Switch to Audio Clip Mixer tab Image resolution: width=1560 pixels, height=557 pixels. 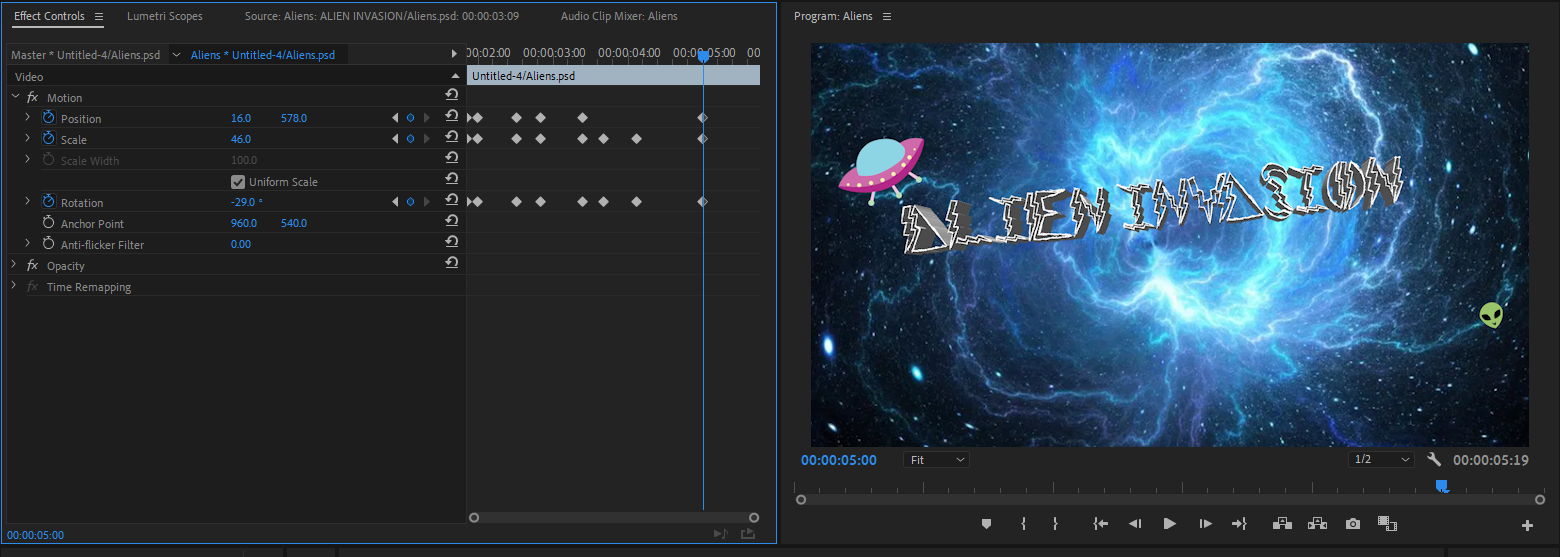point(618,16)
